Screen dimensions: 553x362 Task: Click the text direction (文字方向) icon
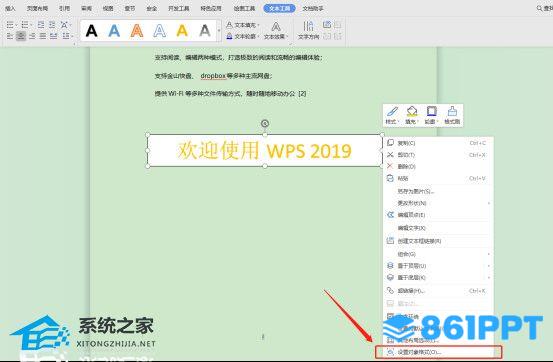click(x=308, y=30)
